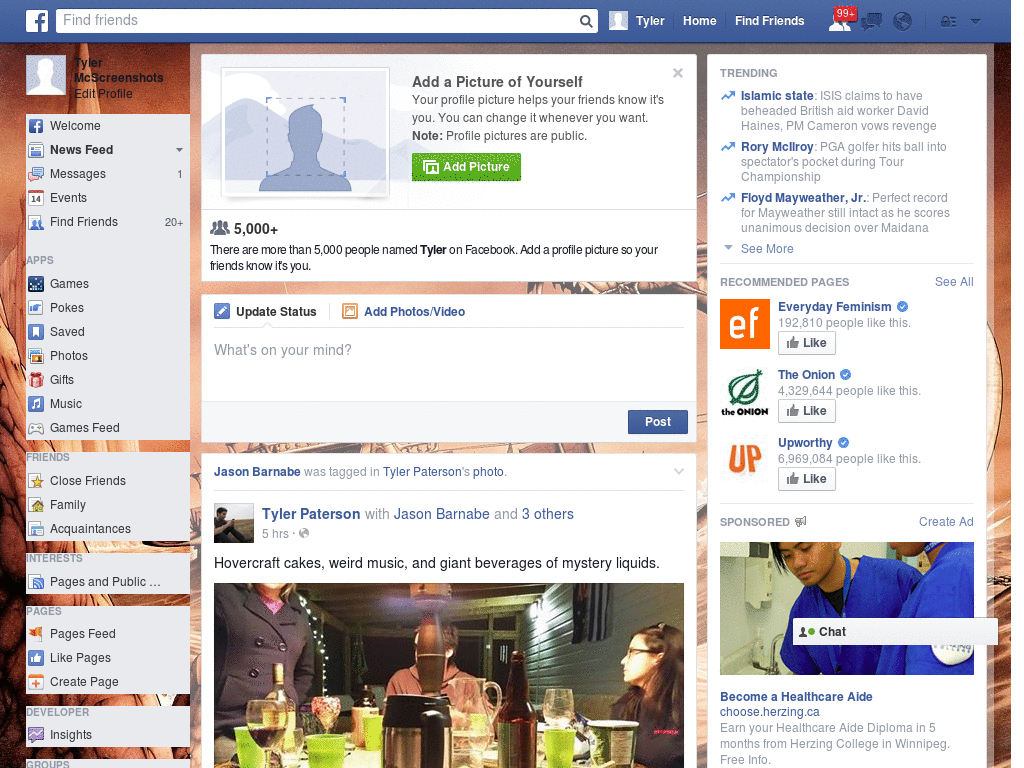Open The Onion page logo
The image size is (1024, 768).
coord(744,392)
